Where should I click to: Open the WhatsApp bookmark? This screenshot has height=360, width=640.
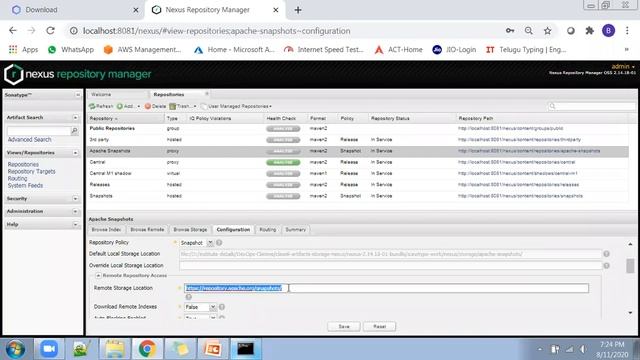(x=71, y=49)
